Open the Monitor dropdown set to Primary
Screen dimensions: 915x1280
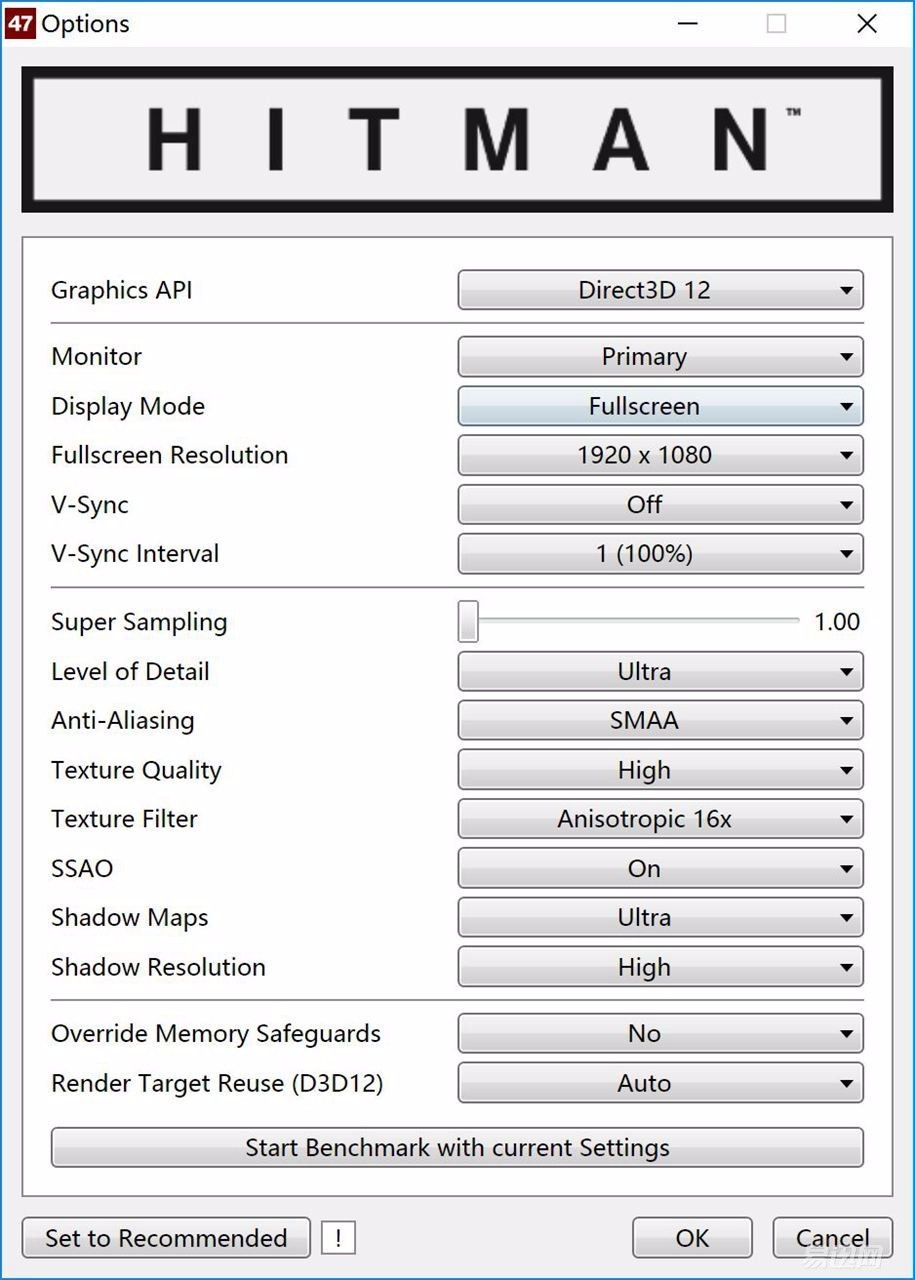660,357
